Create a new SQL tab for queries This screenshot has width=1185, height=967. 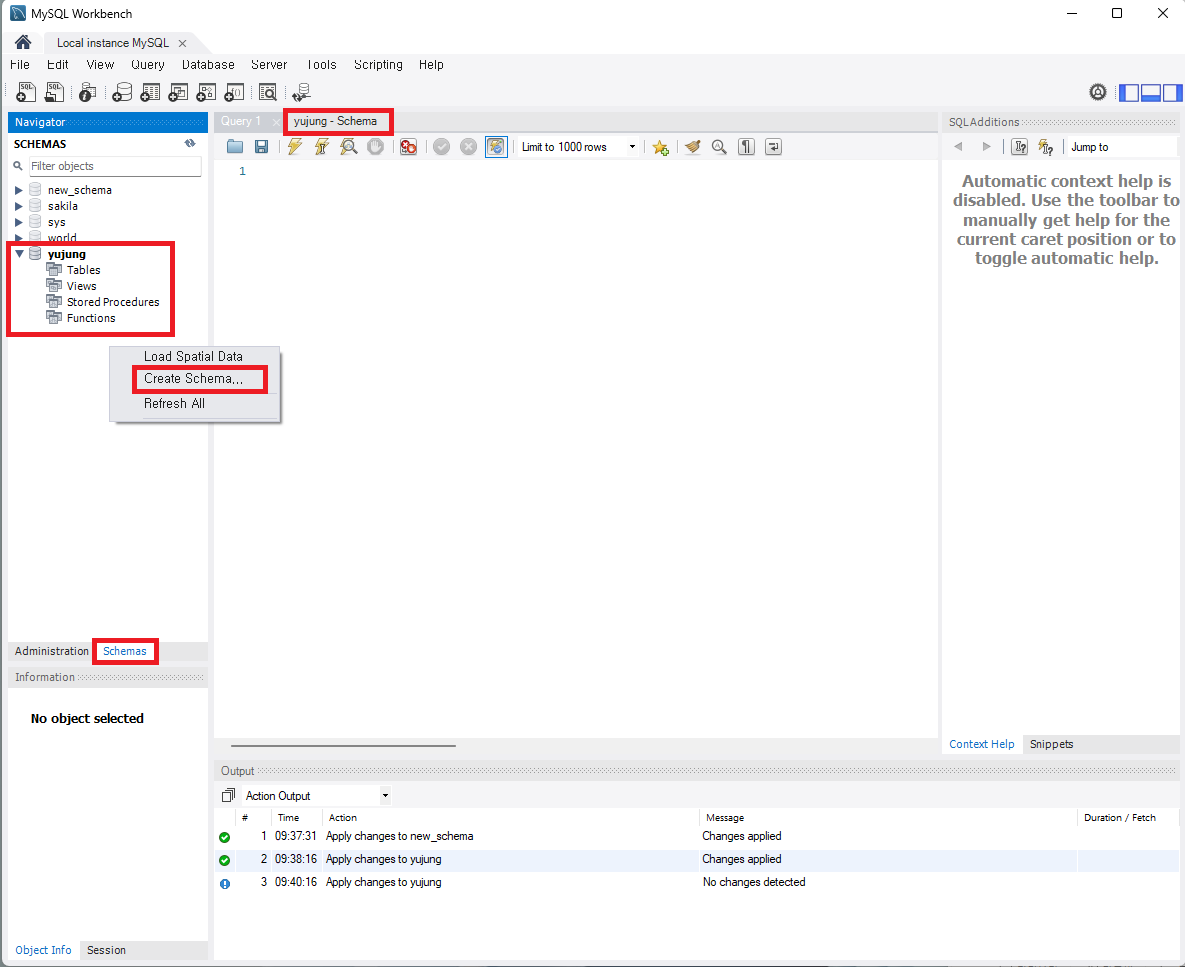point(26,92)
